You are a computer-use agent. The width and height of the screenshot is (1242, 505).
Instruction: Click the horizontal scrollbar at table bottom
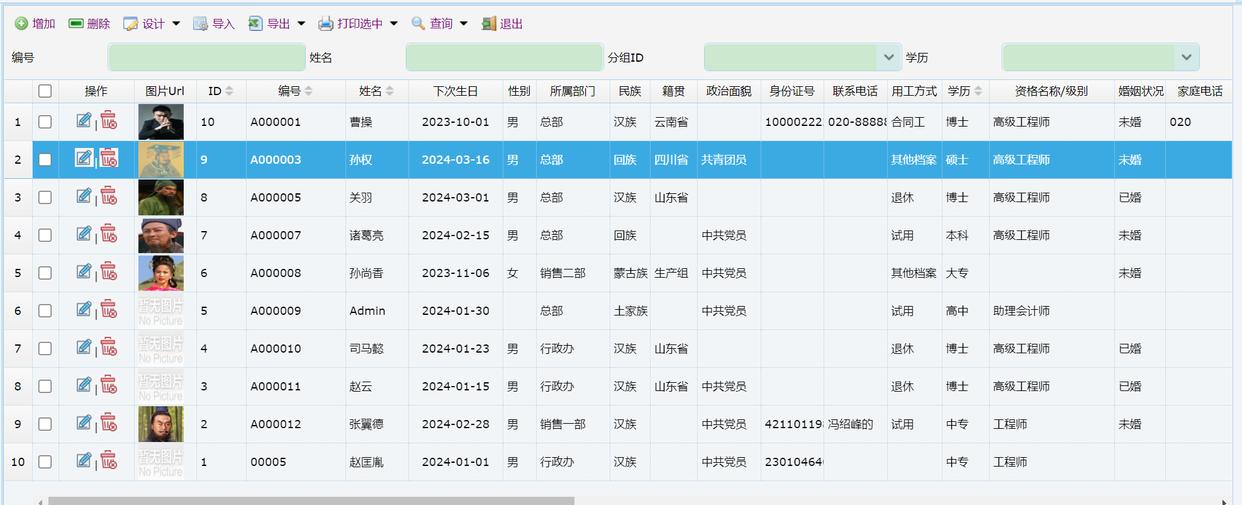tap(310, 501)
